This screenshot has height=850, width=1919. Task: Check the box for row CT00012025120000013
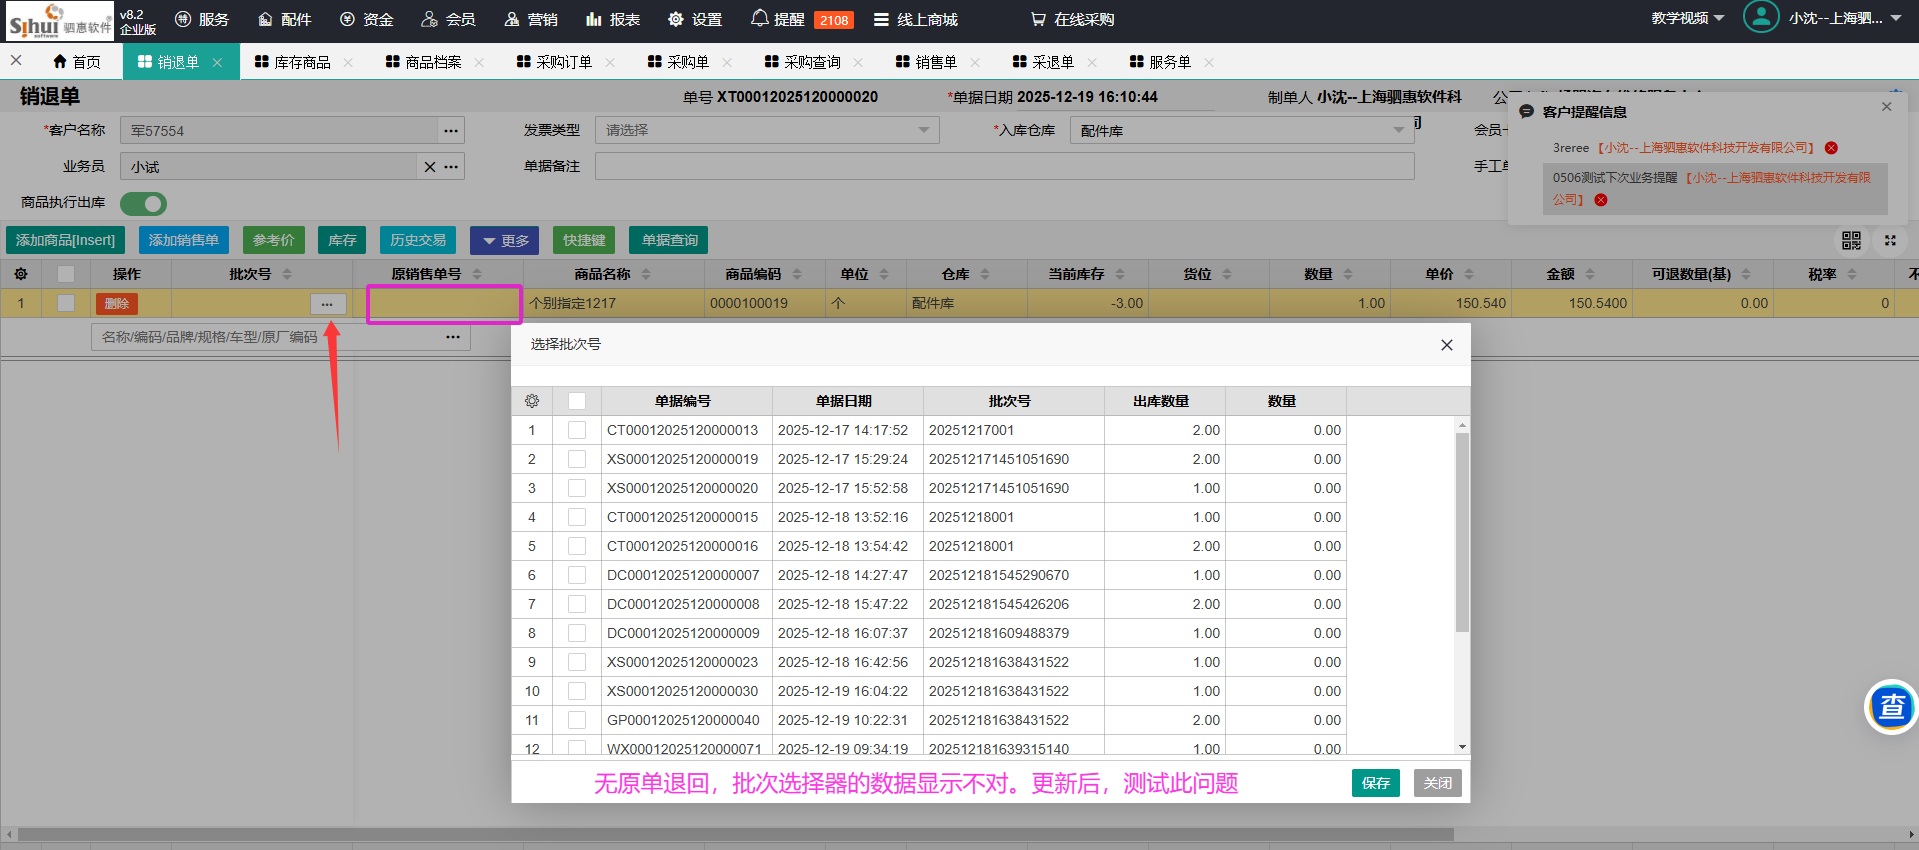pos(577,430)
